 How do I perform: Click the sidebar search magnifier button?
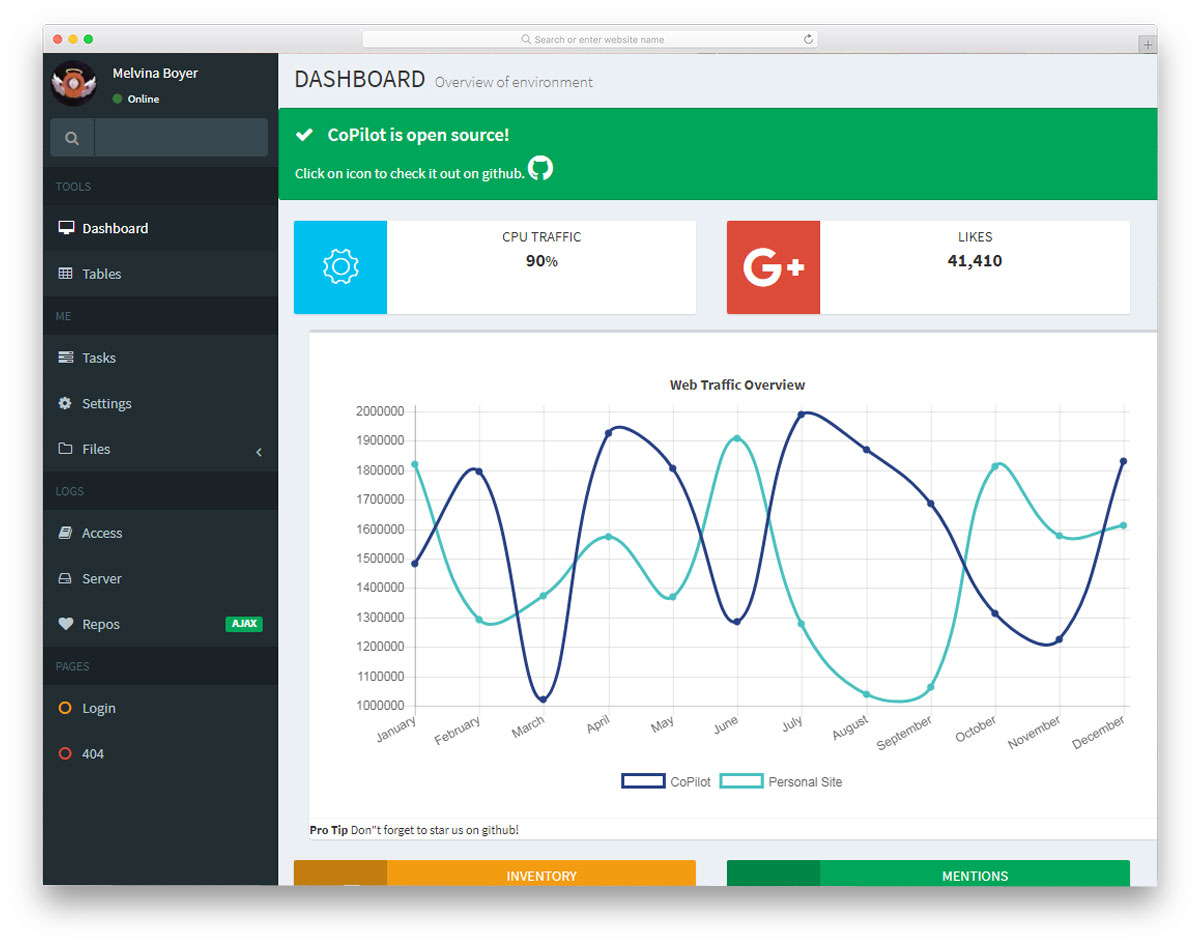click(72, 138)
